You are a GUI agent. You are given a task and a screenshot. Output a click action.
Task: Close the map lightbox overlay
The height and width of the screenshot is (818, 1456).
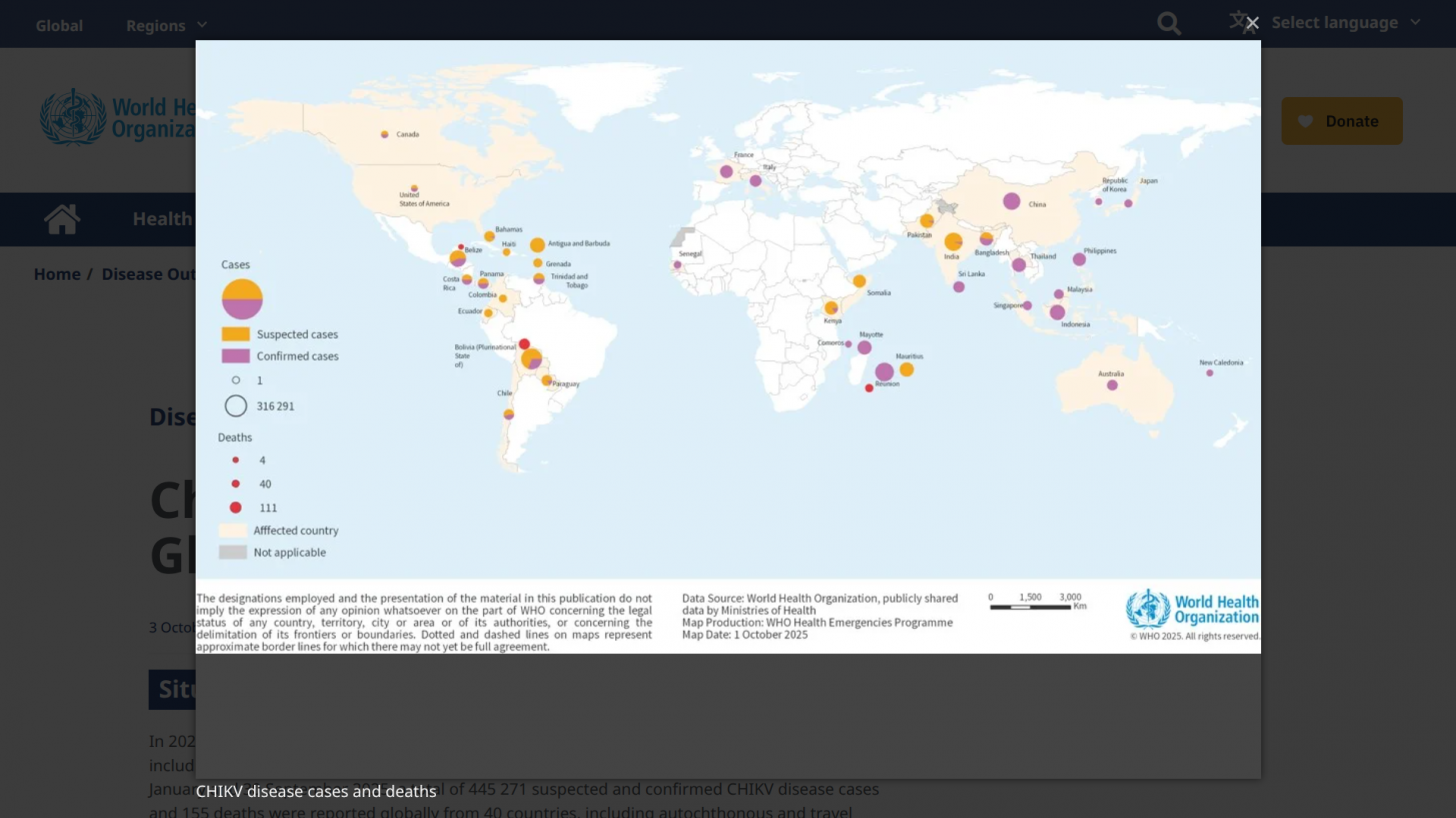click(x=1251, y=23)
